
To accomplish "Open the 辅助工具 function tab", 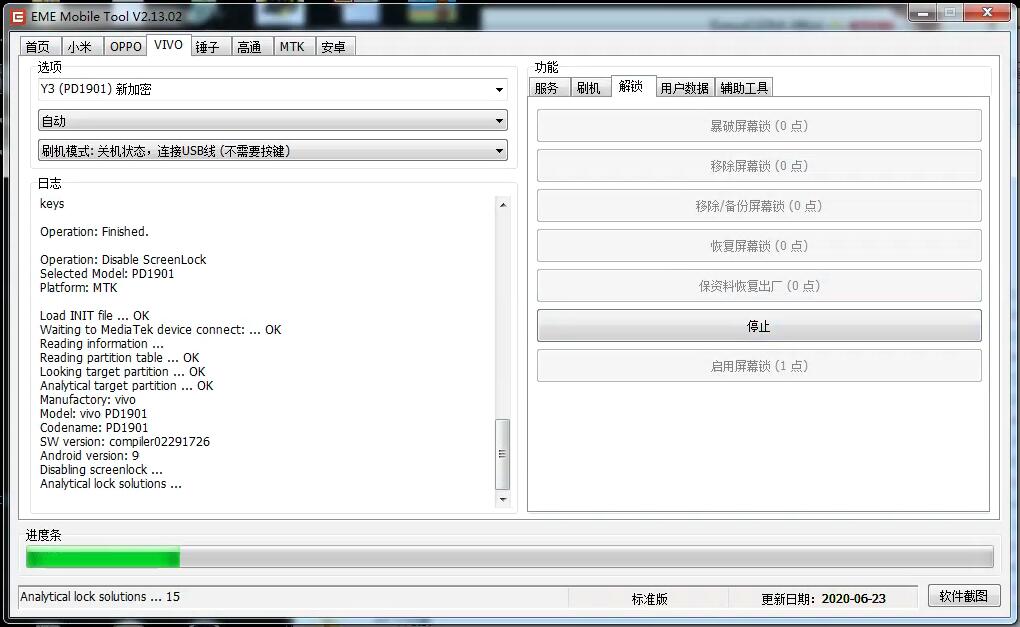I will point(745,88).
